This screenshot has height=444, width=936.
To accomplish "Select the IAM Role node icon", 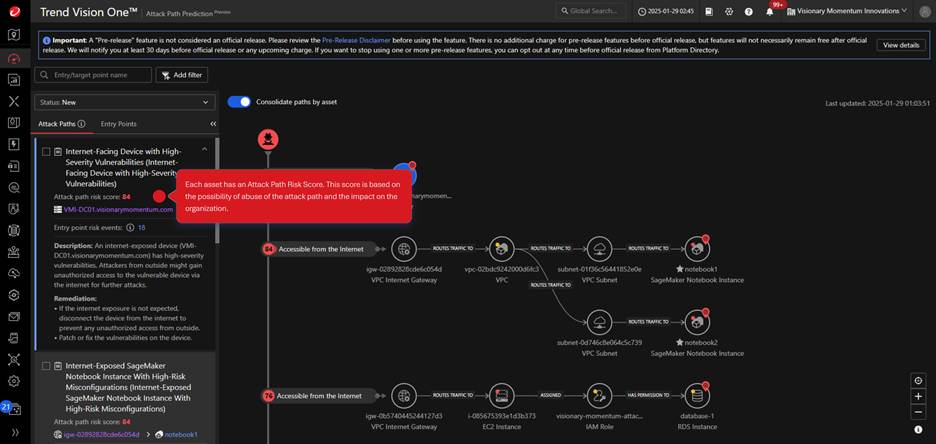I will (x=599, y=395).
